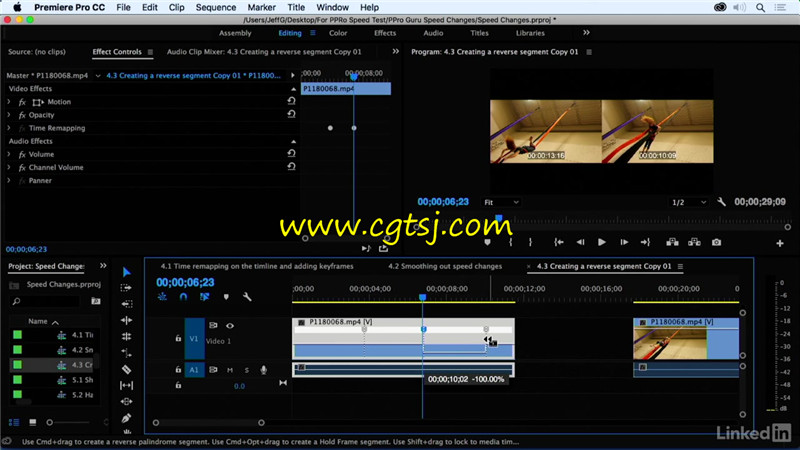The height and width of the screenshot is (450, 800).
Task: Step forward one frame in Program monitor
Action: pos(624,242)
